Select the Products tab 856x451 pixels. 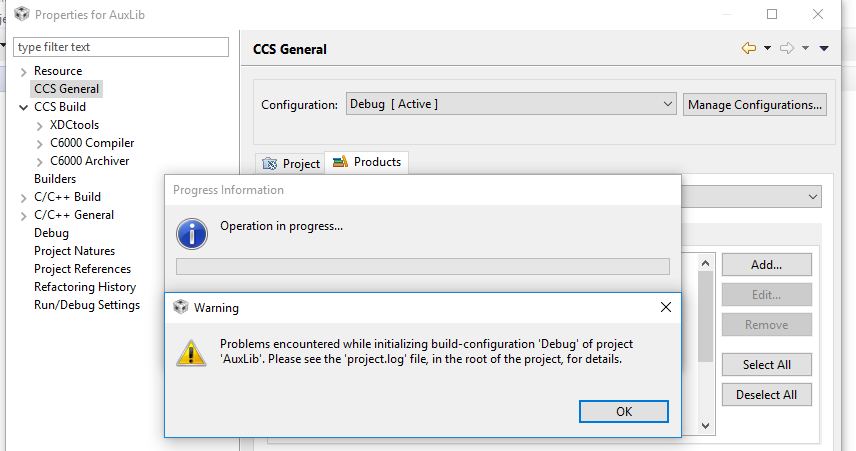pyautogui.click(x=367, y=162)
